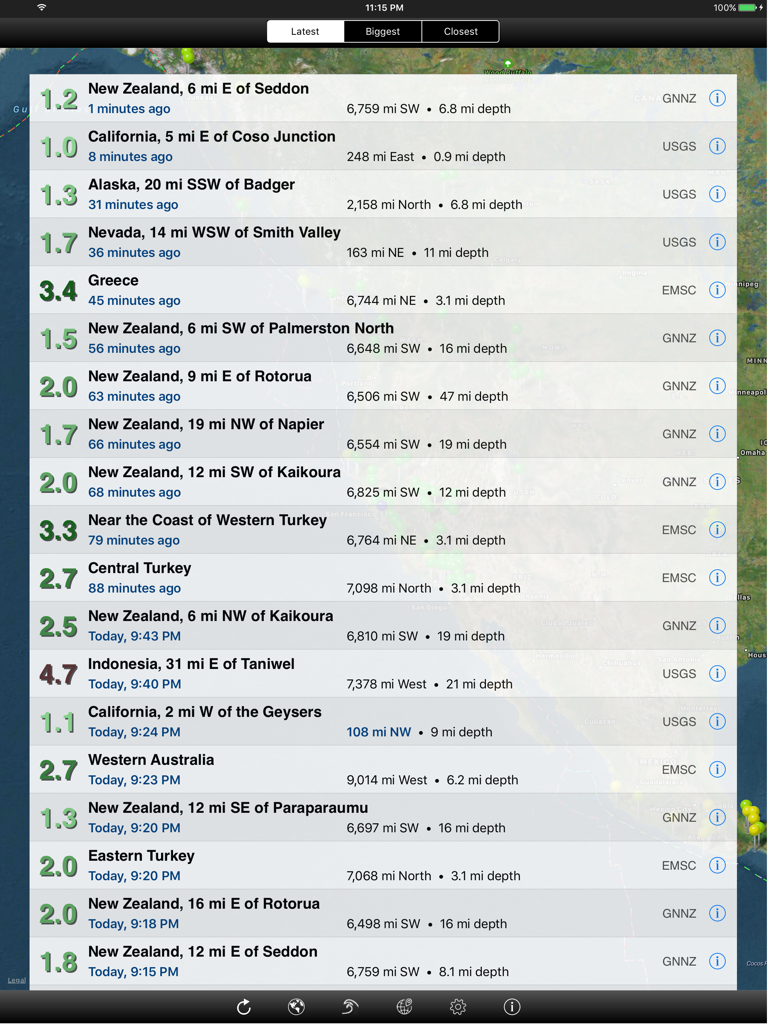The width and height of the screenshot is (768, 1024).
Task: Select the Latest tab
Action: [x=305, y=31]
